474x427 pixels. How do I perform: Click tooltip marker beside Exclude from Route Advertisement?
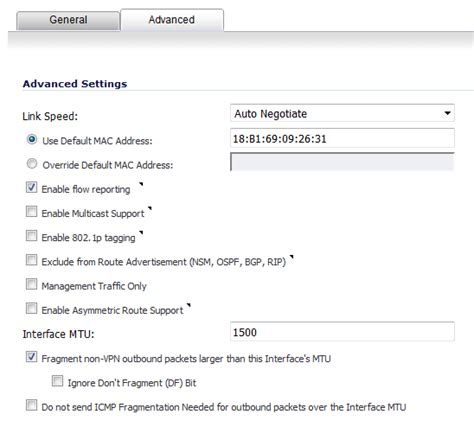click(292, 257)
